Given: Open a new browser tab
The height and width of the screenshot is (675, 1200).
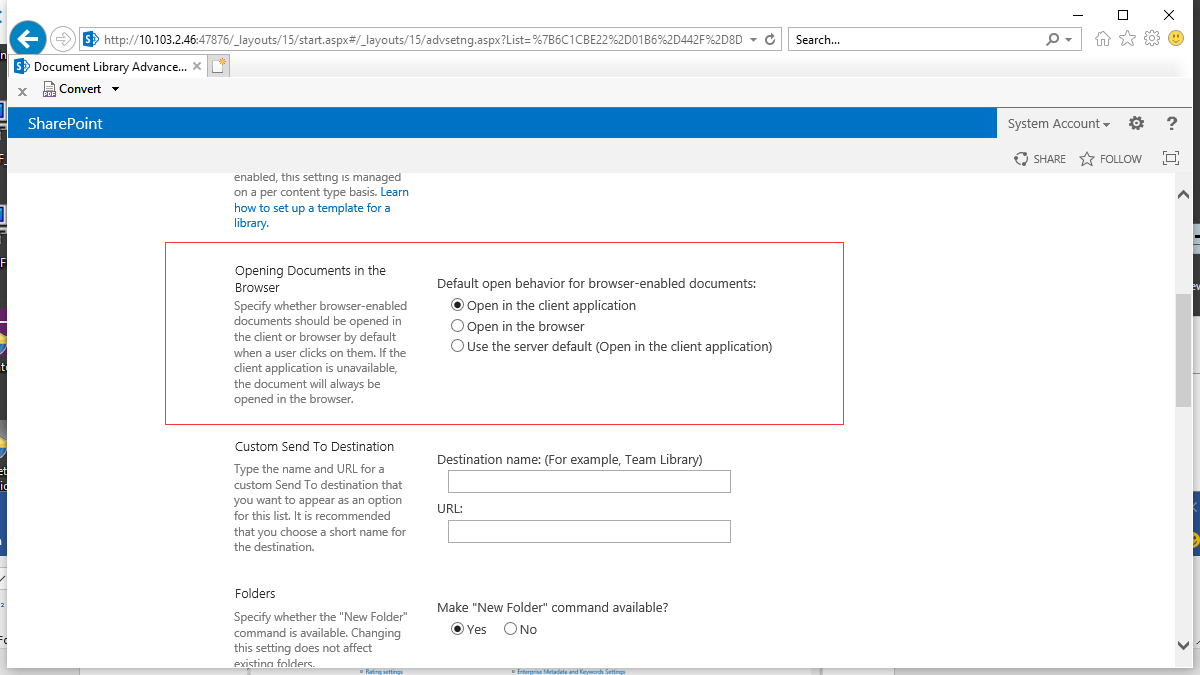Looking at the screenshot, I should [x=218, y=66].
